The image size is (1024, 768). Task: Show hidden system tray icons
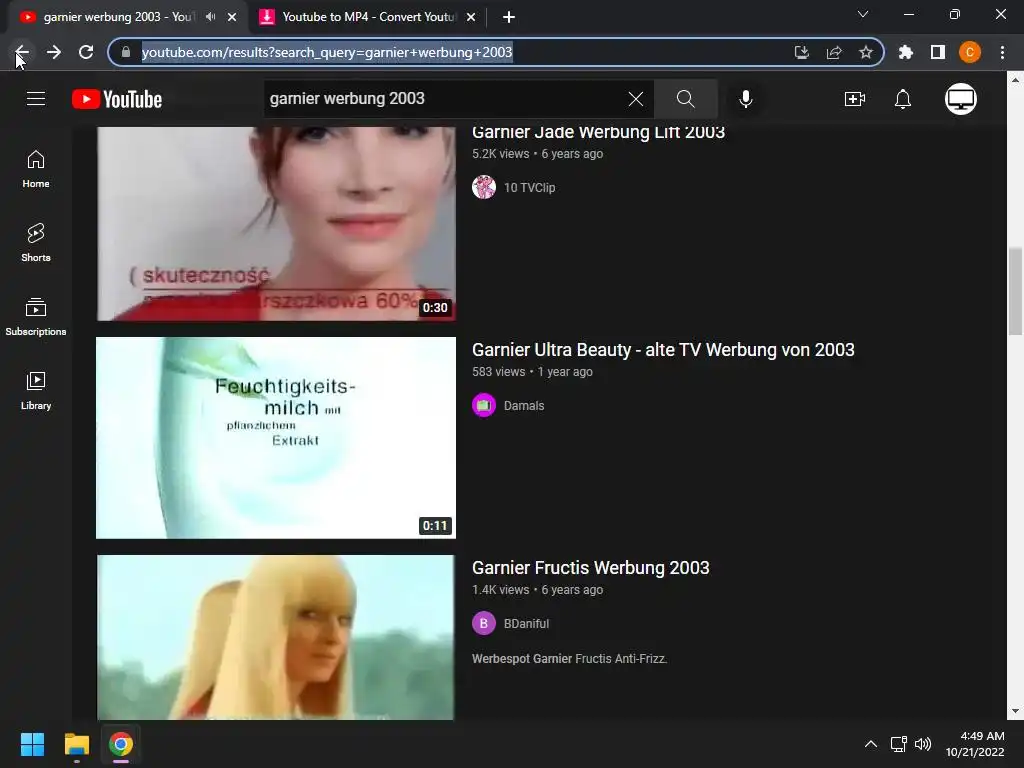[871, 744]
